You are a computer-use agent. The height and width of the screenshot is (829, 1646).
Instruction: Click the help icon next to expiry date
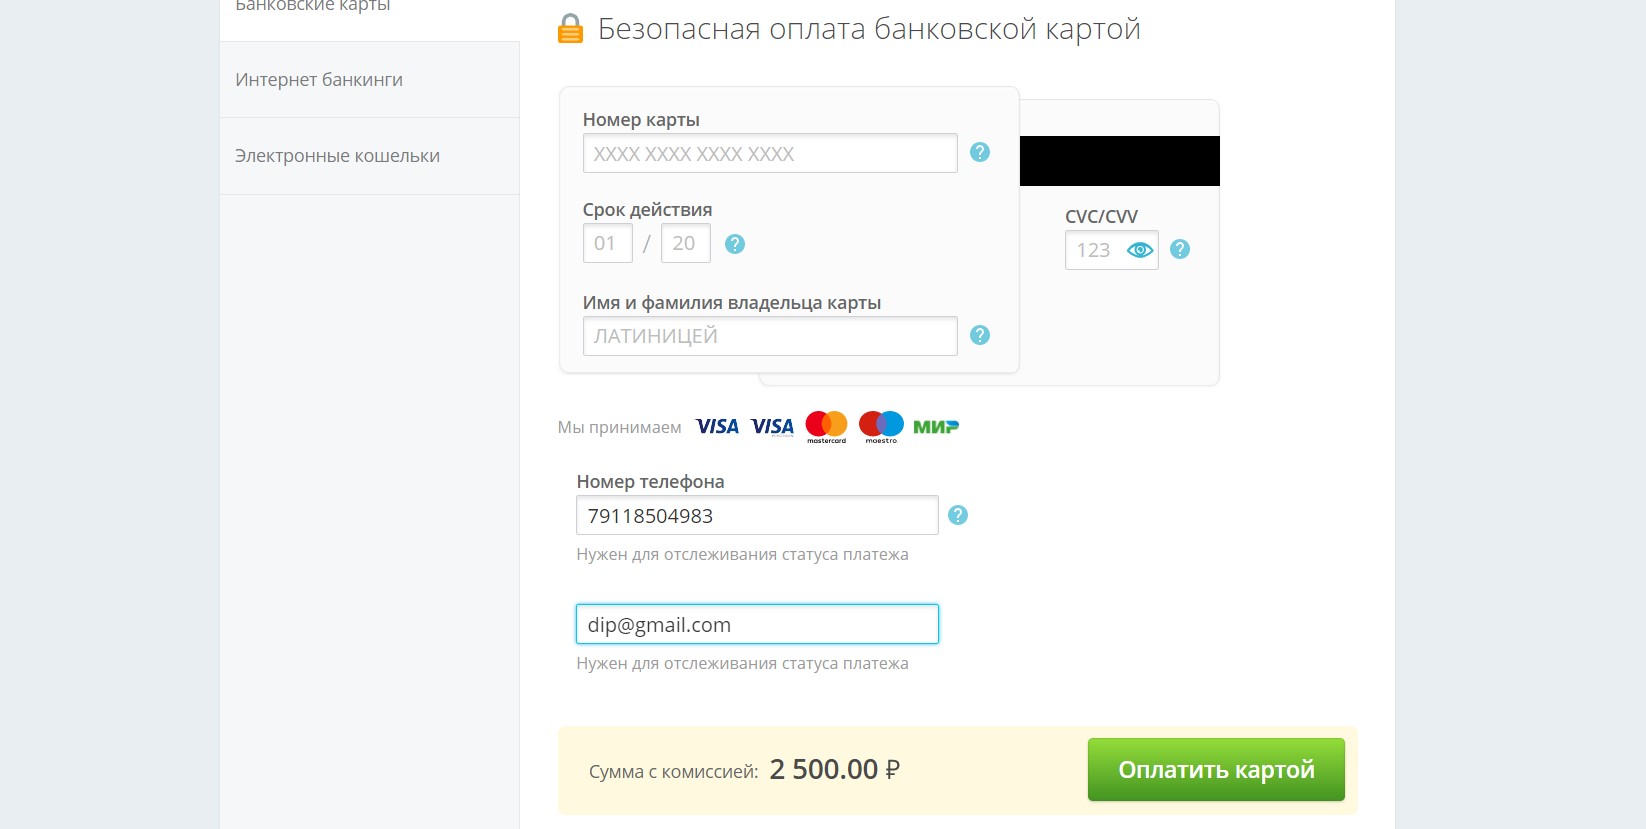pos(735,244)
